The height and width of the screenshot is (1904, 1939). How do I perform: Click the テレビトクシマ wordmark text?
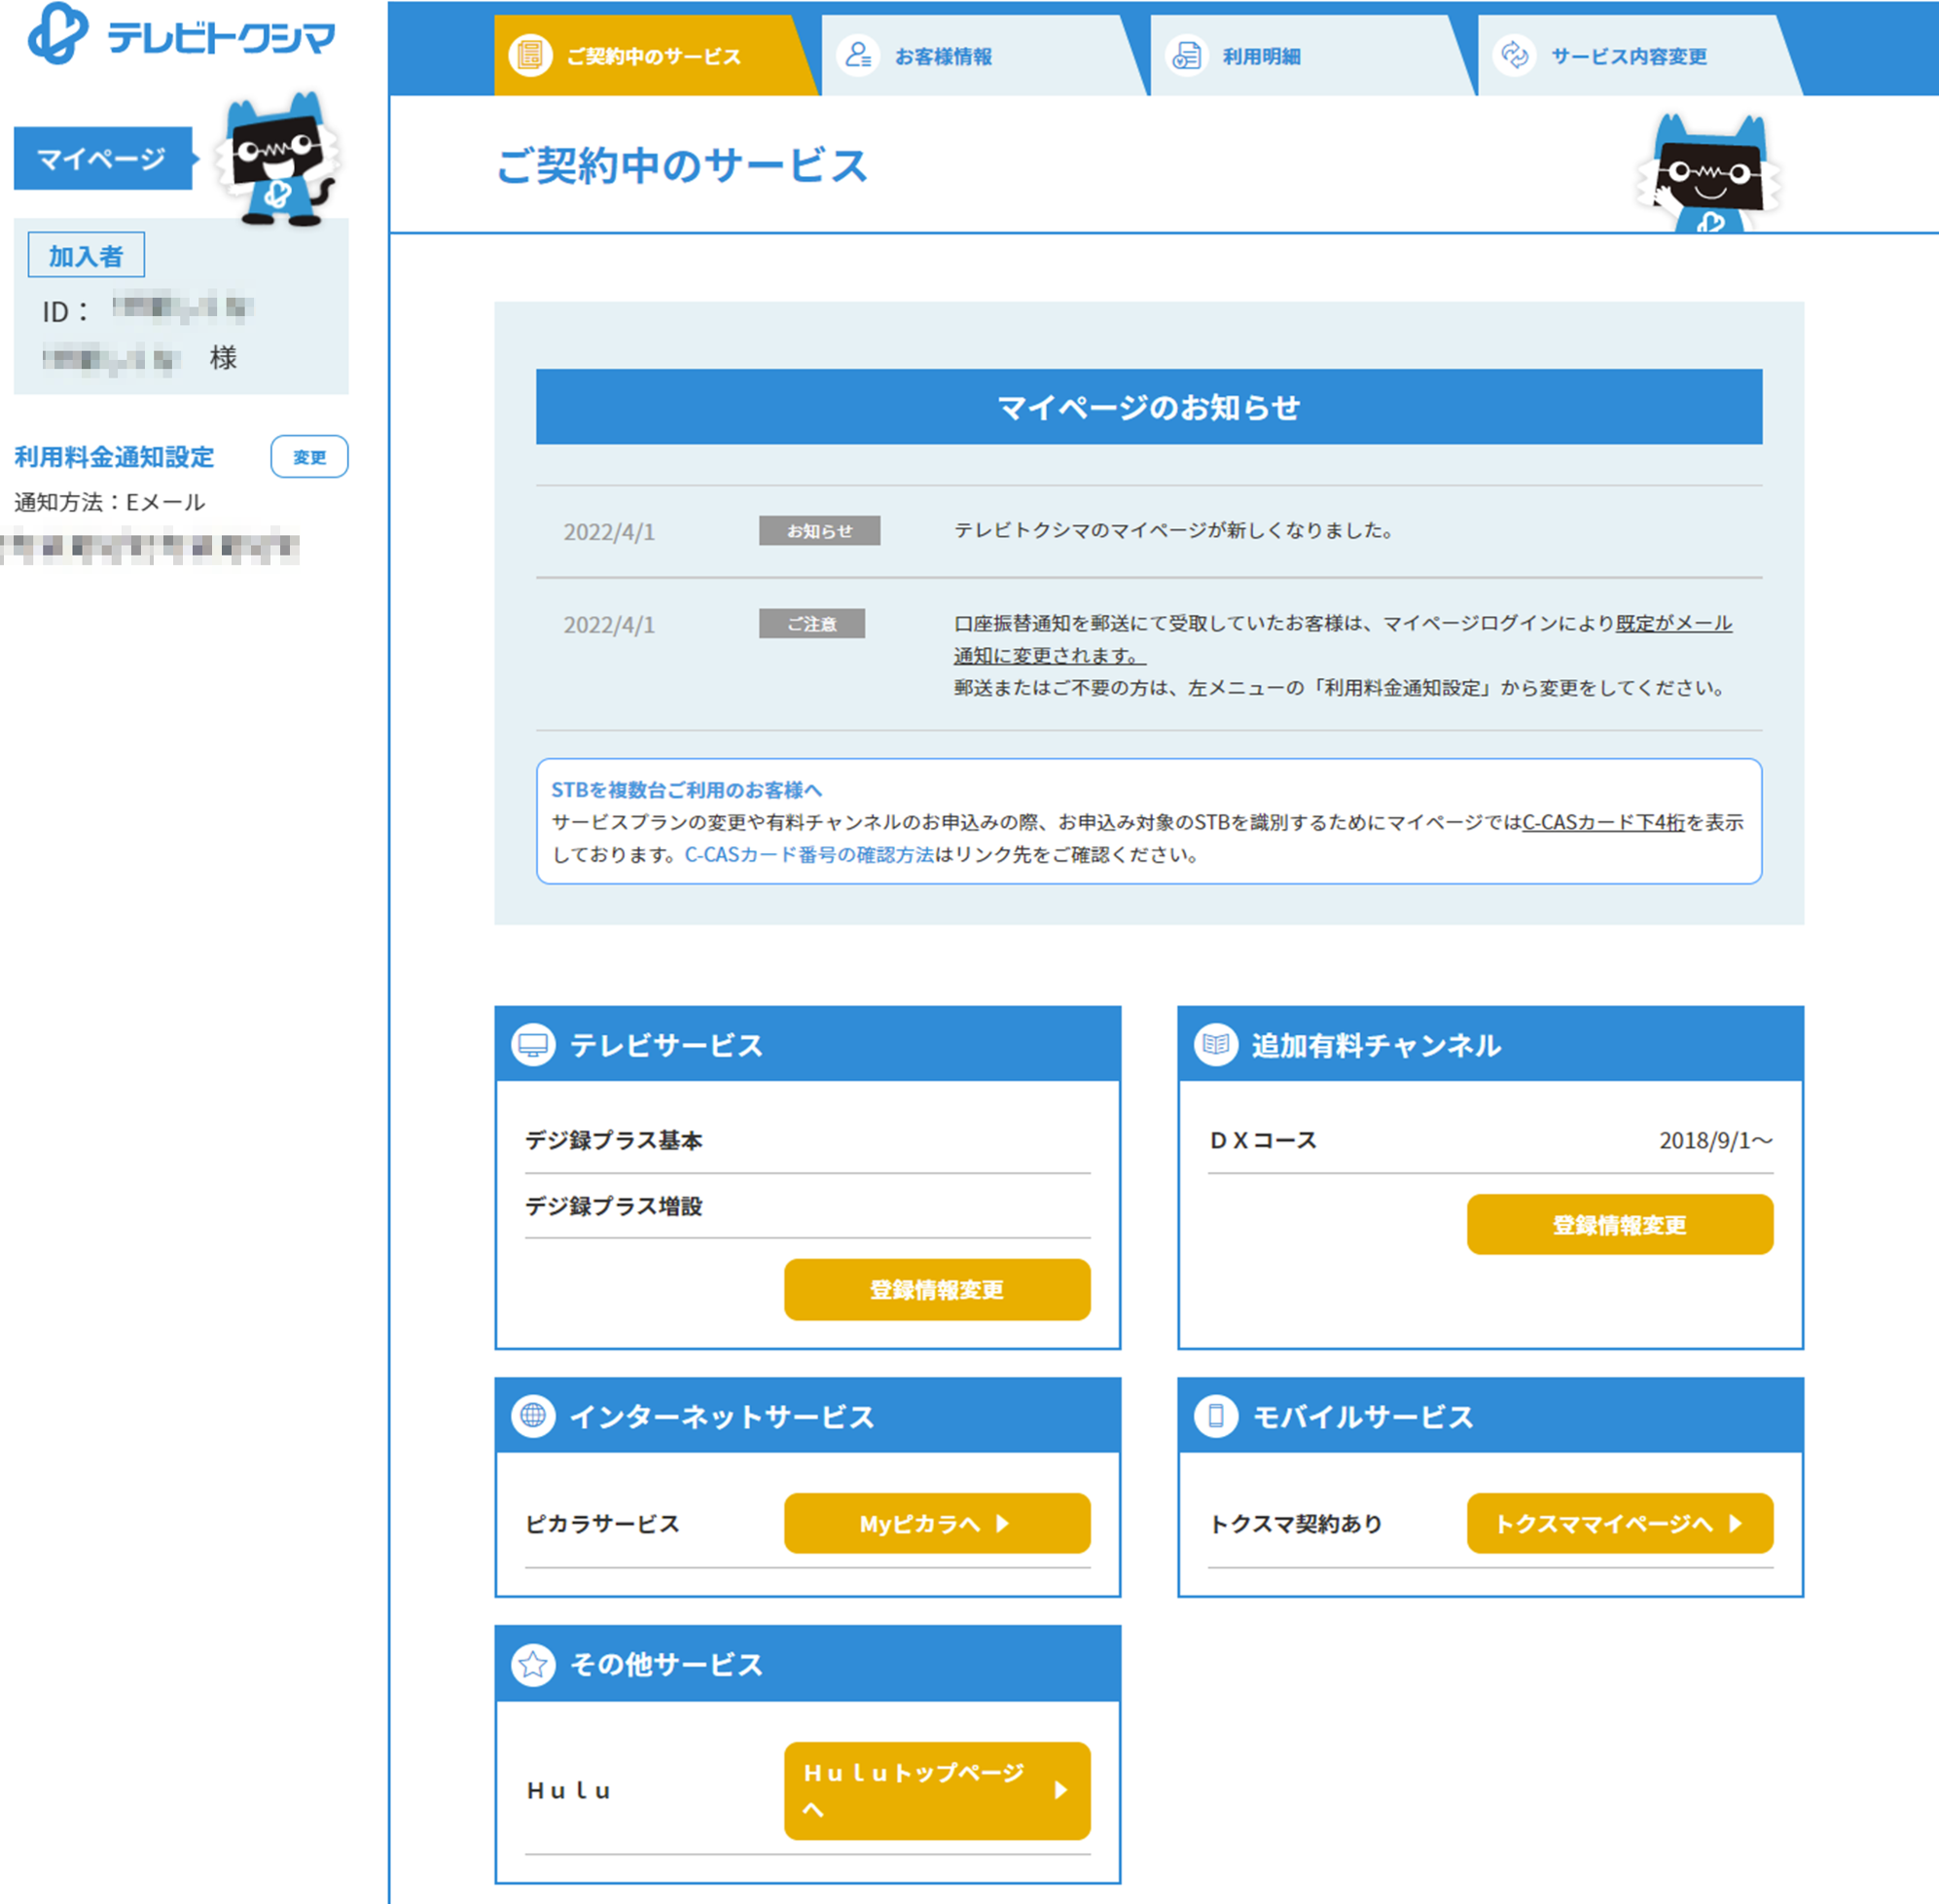(x=222, y=38)
